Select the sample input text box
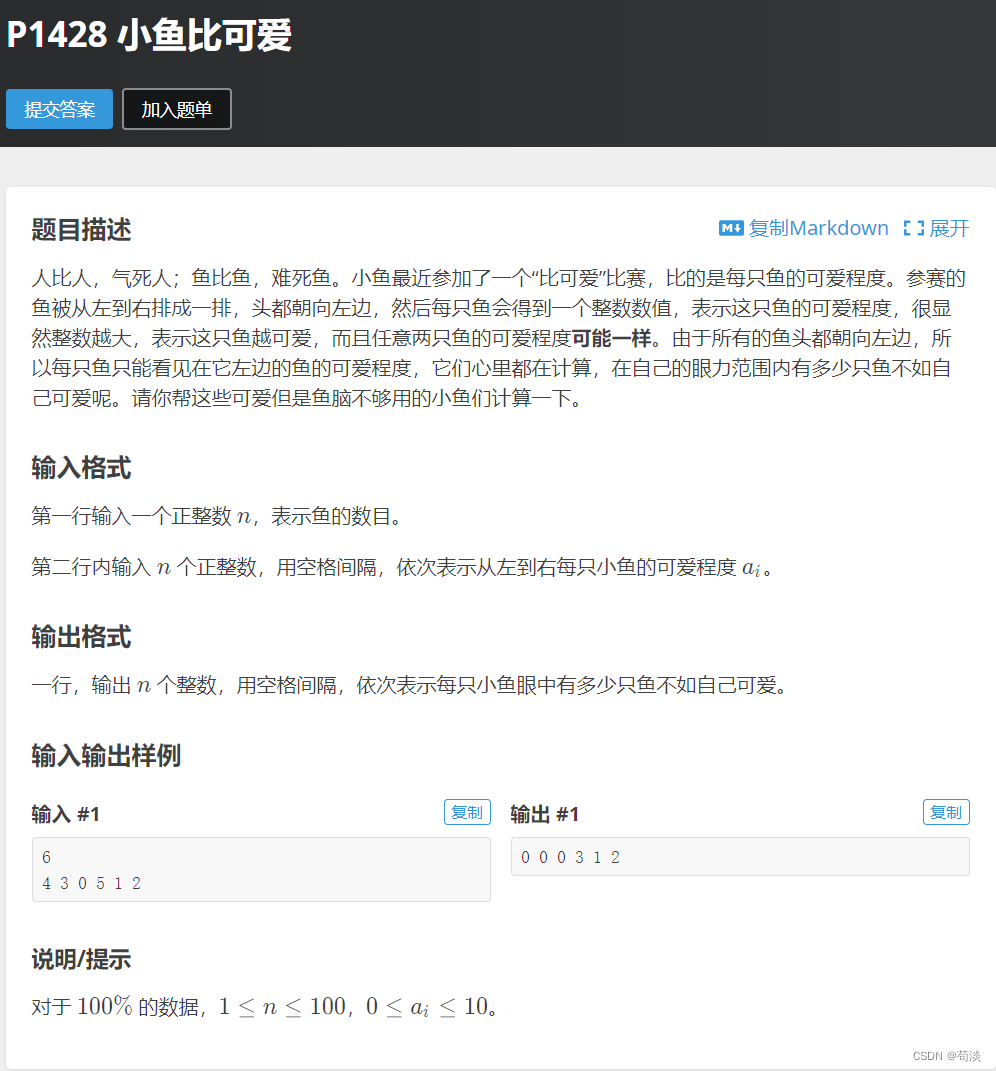Image resolution: width=996 pixels, height=1071 pixels. 260,869
